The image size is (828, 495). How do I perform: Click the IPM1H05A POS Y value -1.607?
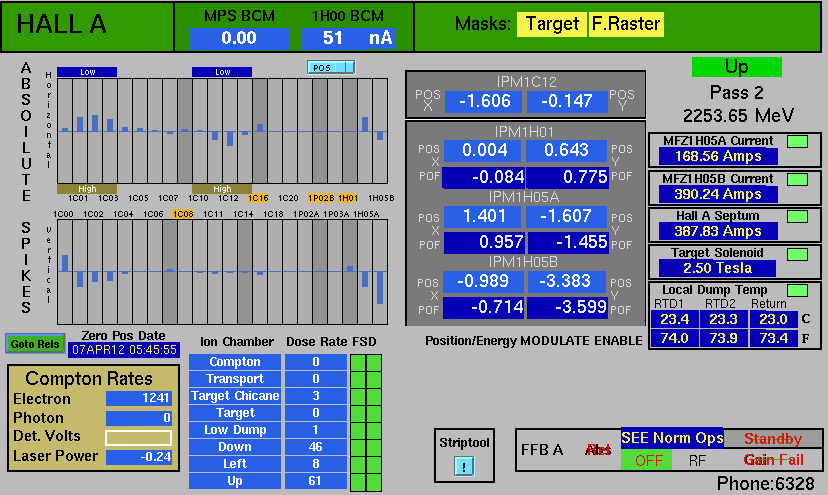[566, 216]
